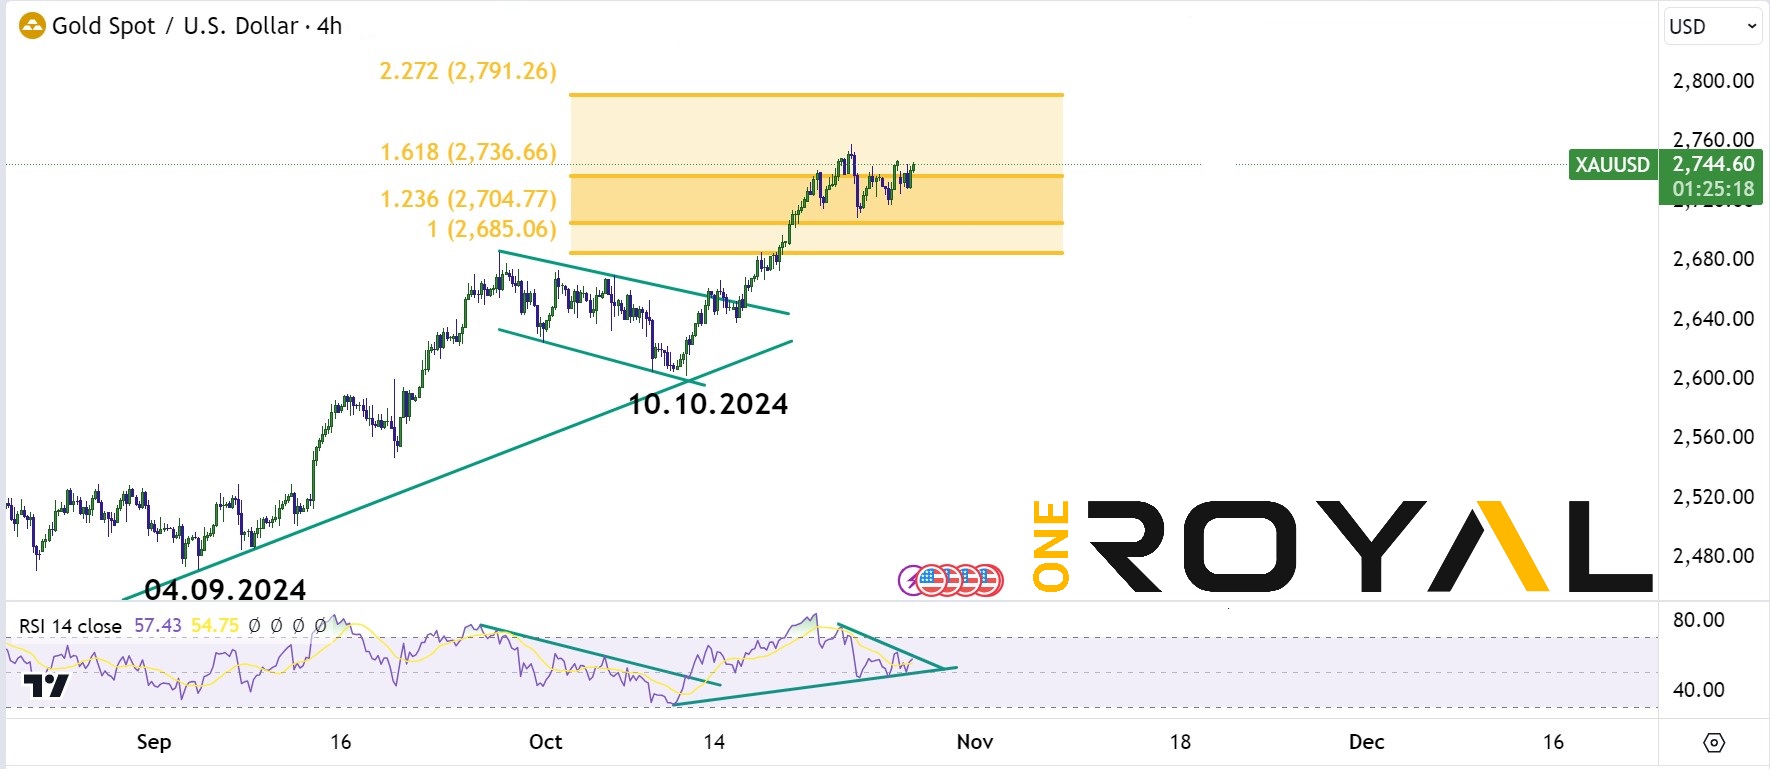The image size is (1772, 784).
Task: Click the 2,640.00 price axis label
Action: tap(1713, 319)
